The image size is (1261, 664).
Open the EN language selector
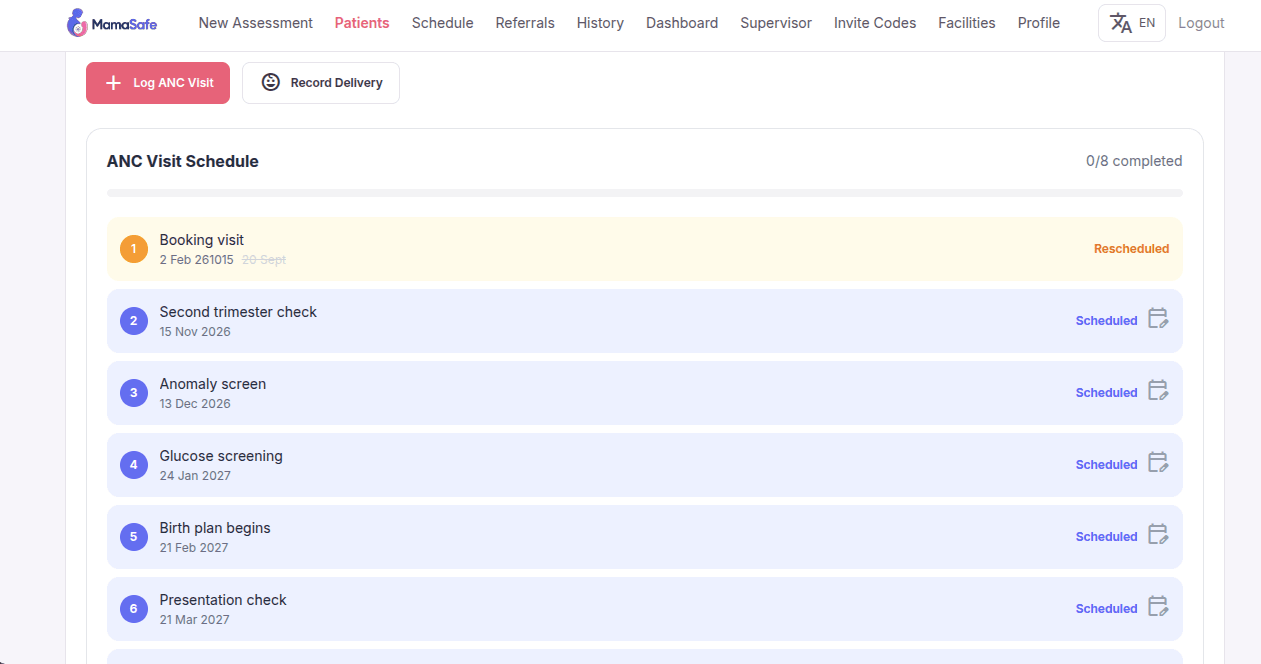click(x=1132, y=23)
